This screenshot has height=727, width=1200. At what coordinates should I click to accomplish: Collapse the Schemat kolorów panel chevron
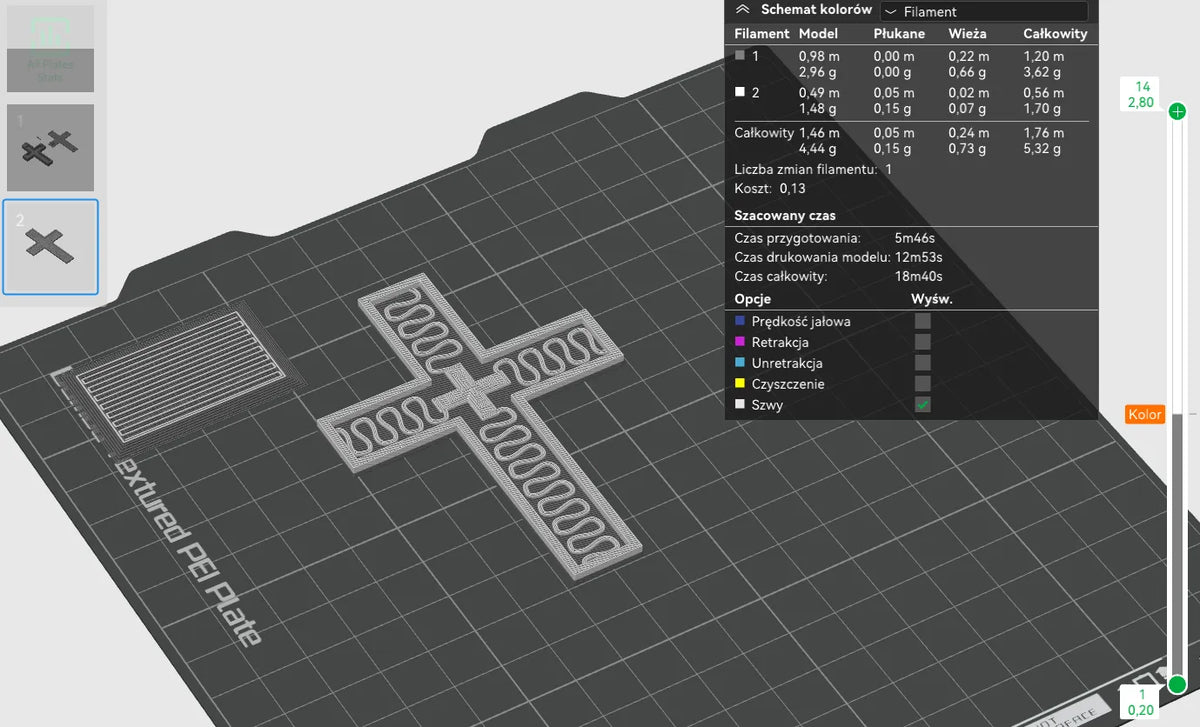742,8
